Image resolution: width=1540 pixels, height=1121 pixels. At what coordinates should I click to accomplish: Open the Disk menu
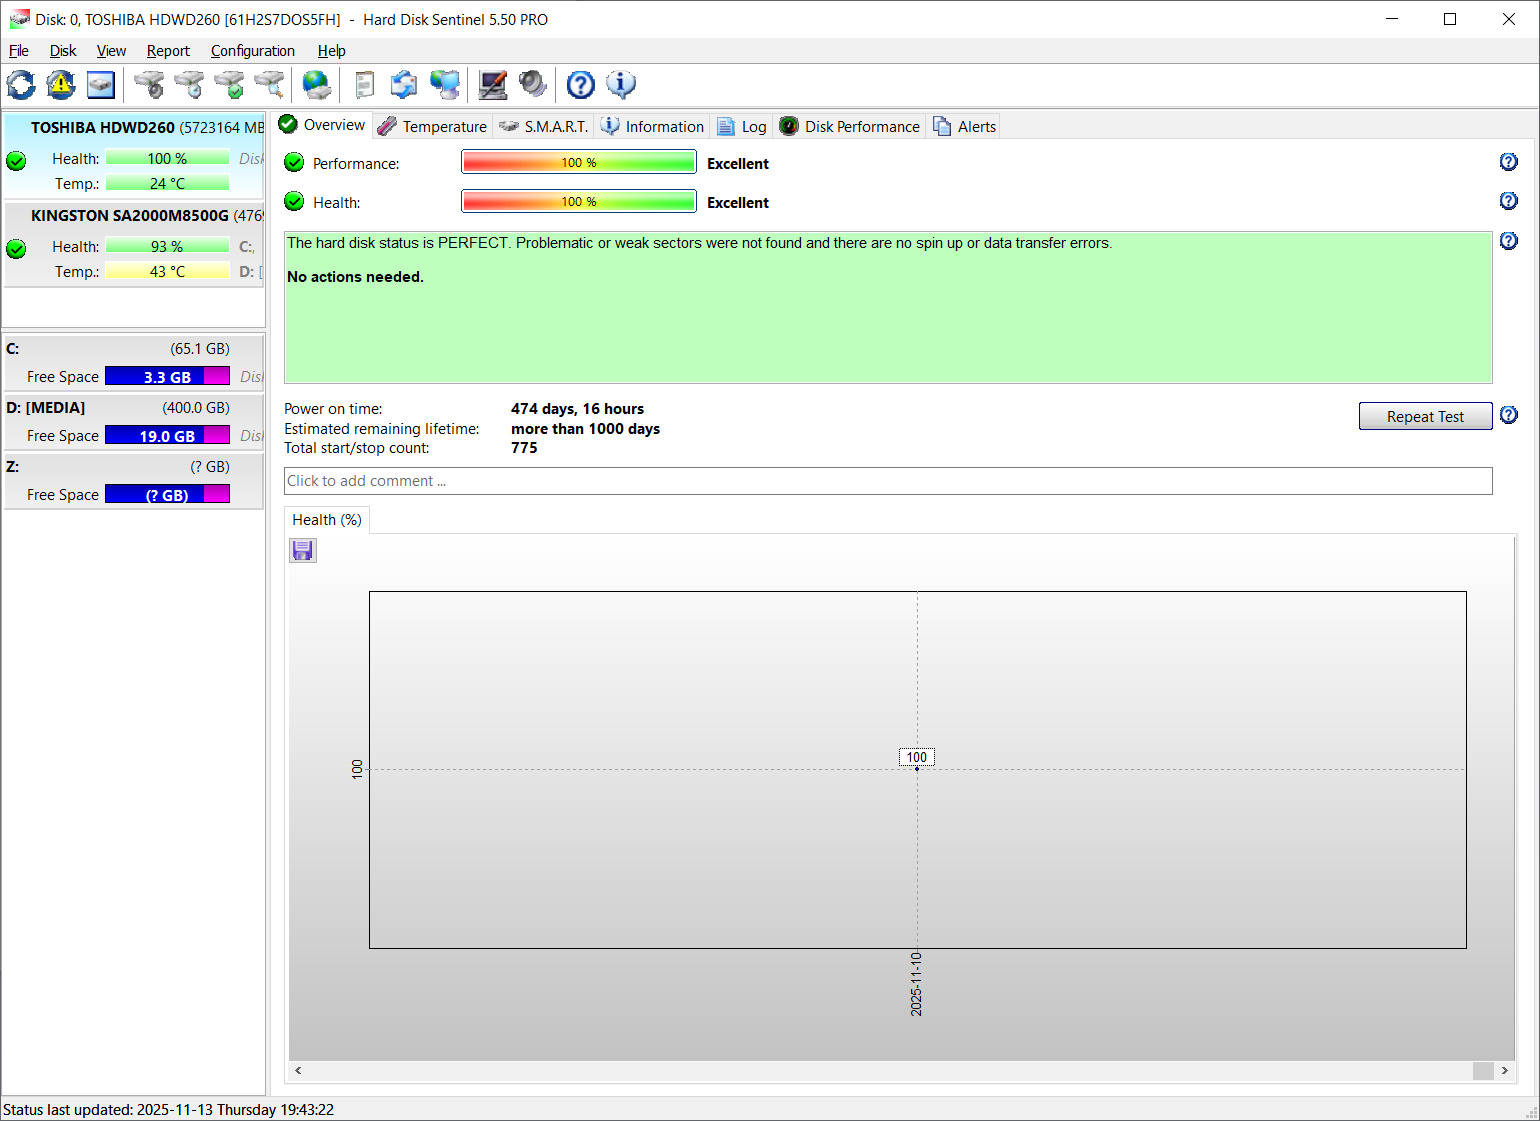click(x=63, y=51)
